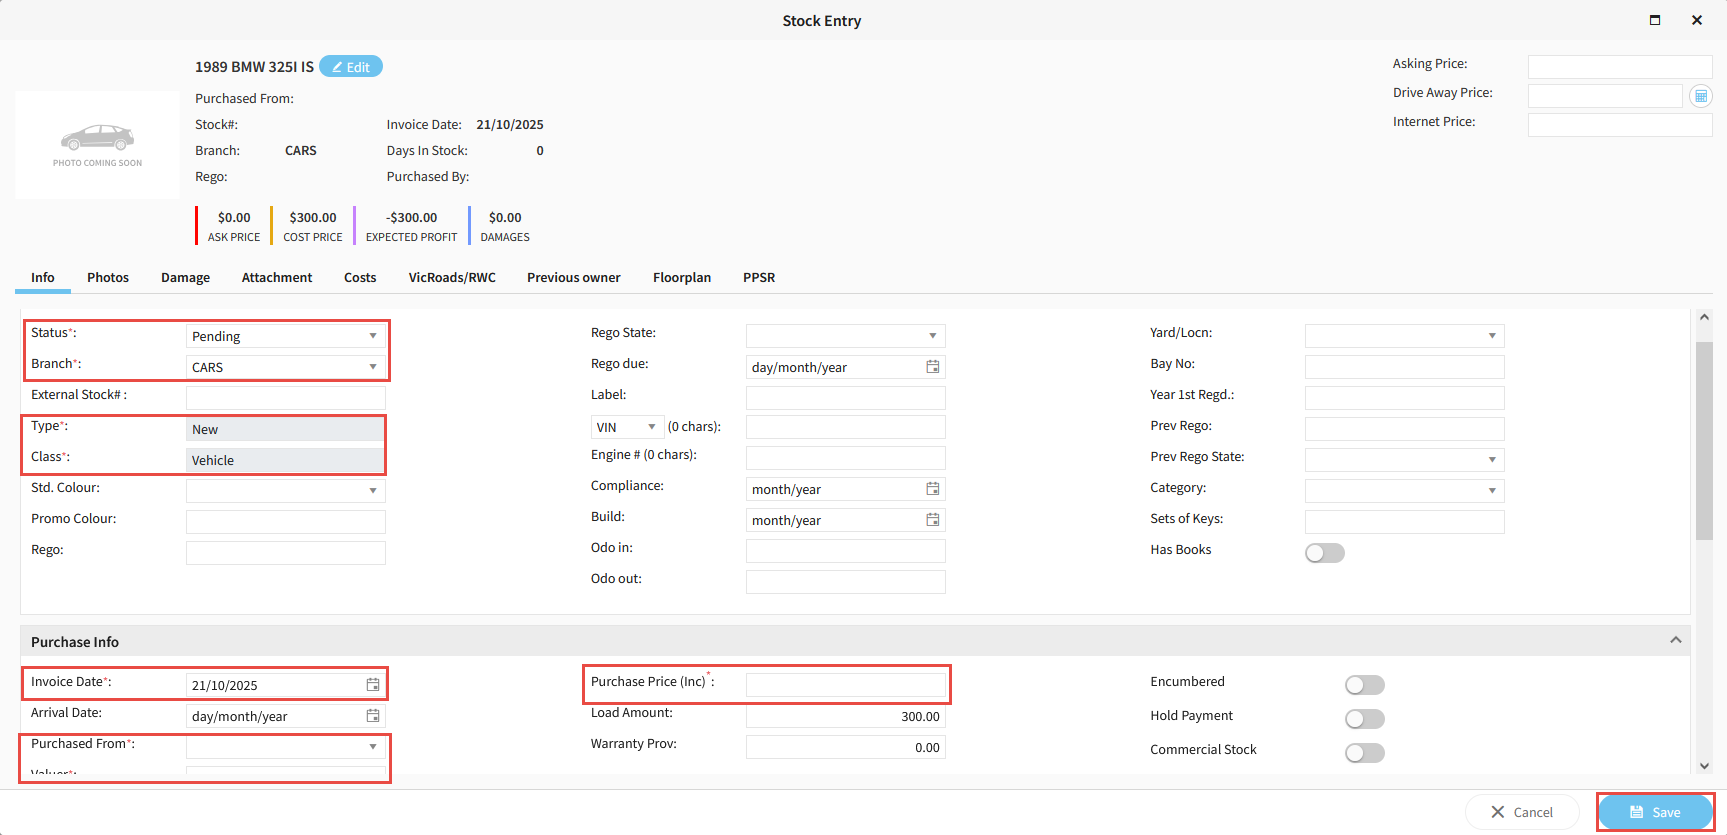Open the VicRoads/RWC tab

click(451, 278)
